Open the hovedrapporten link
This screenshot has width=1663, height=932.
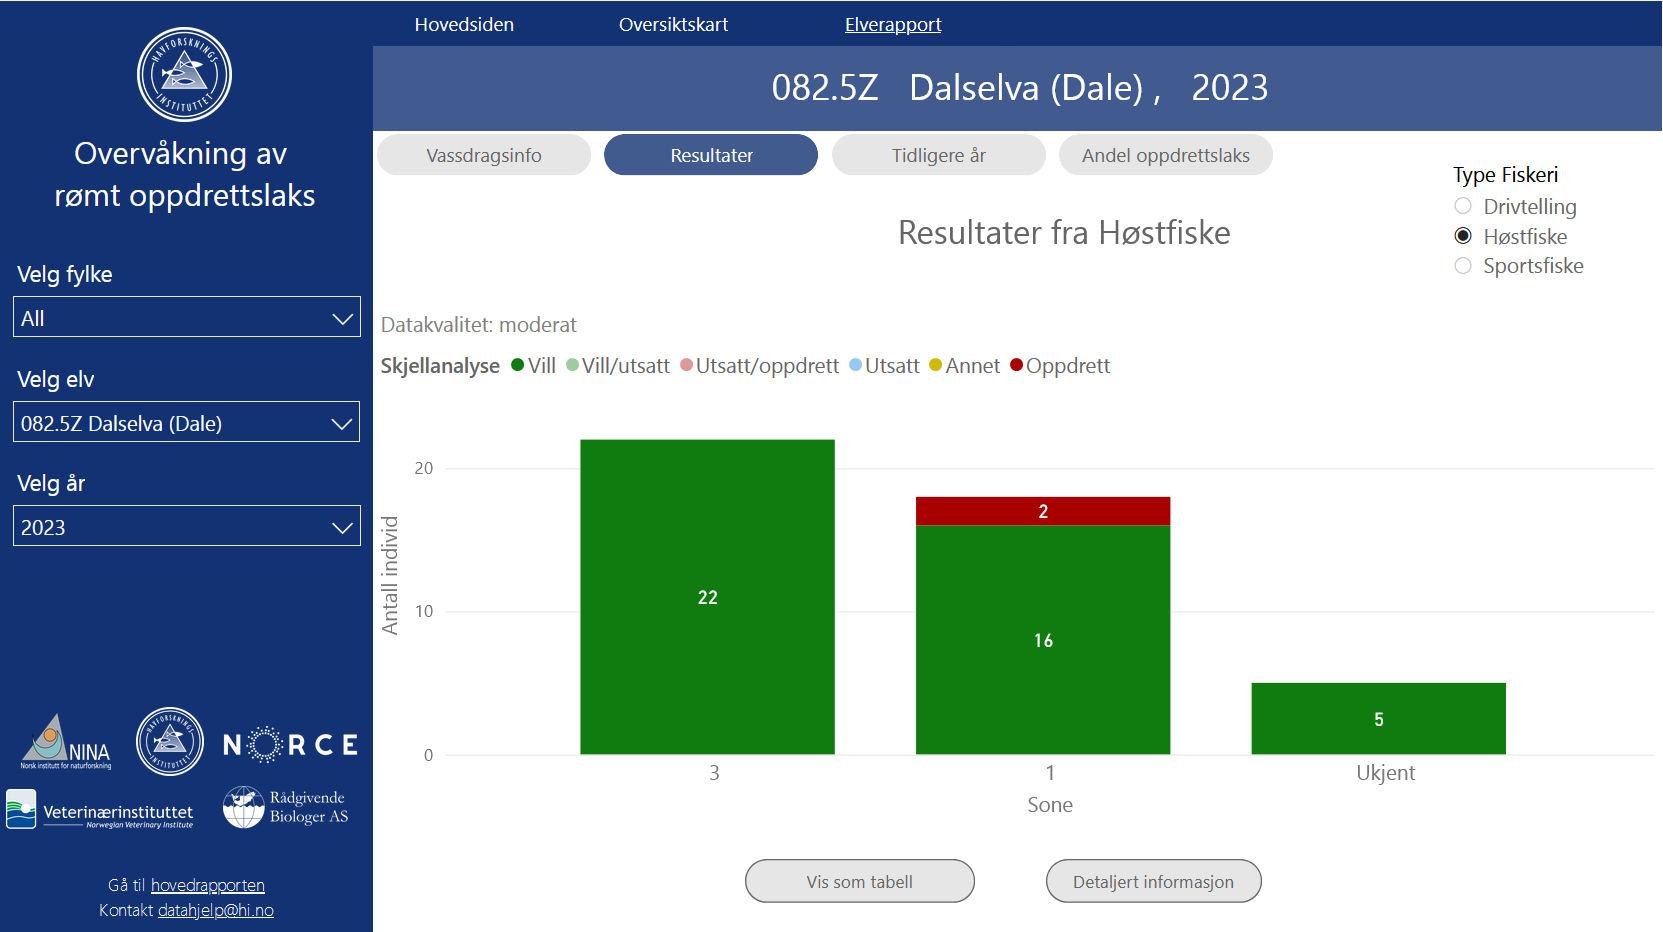point(207,885)
